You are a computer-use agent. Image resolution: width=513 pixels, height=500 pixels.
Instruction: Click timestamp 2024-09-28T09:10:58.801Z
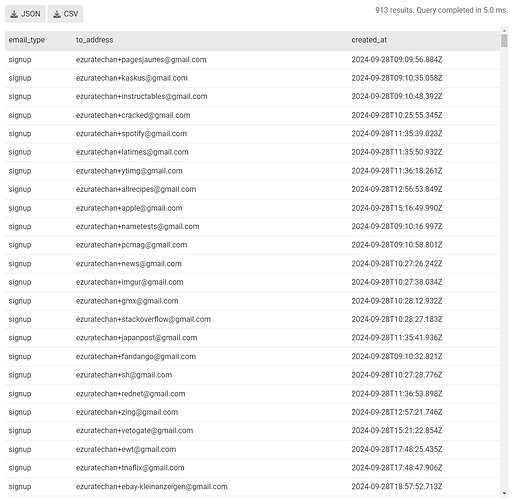click(397, 245)
